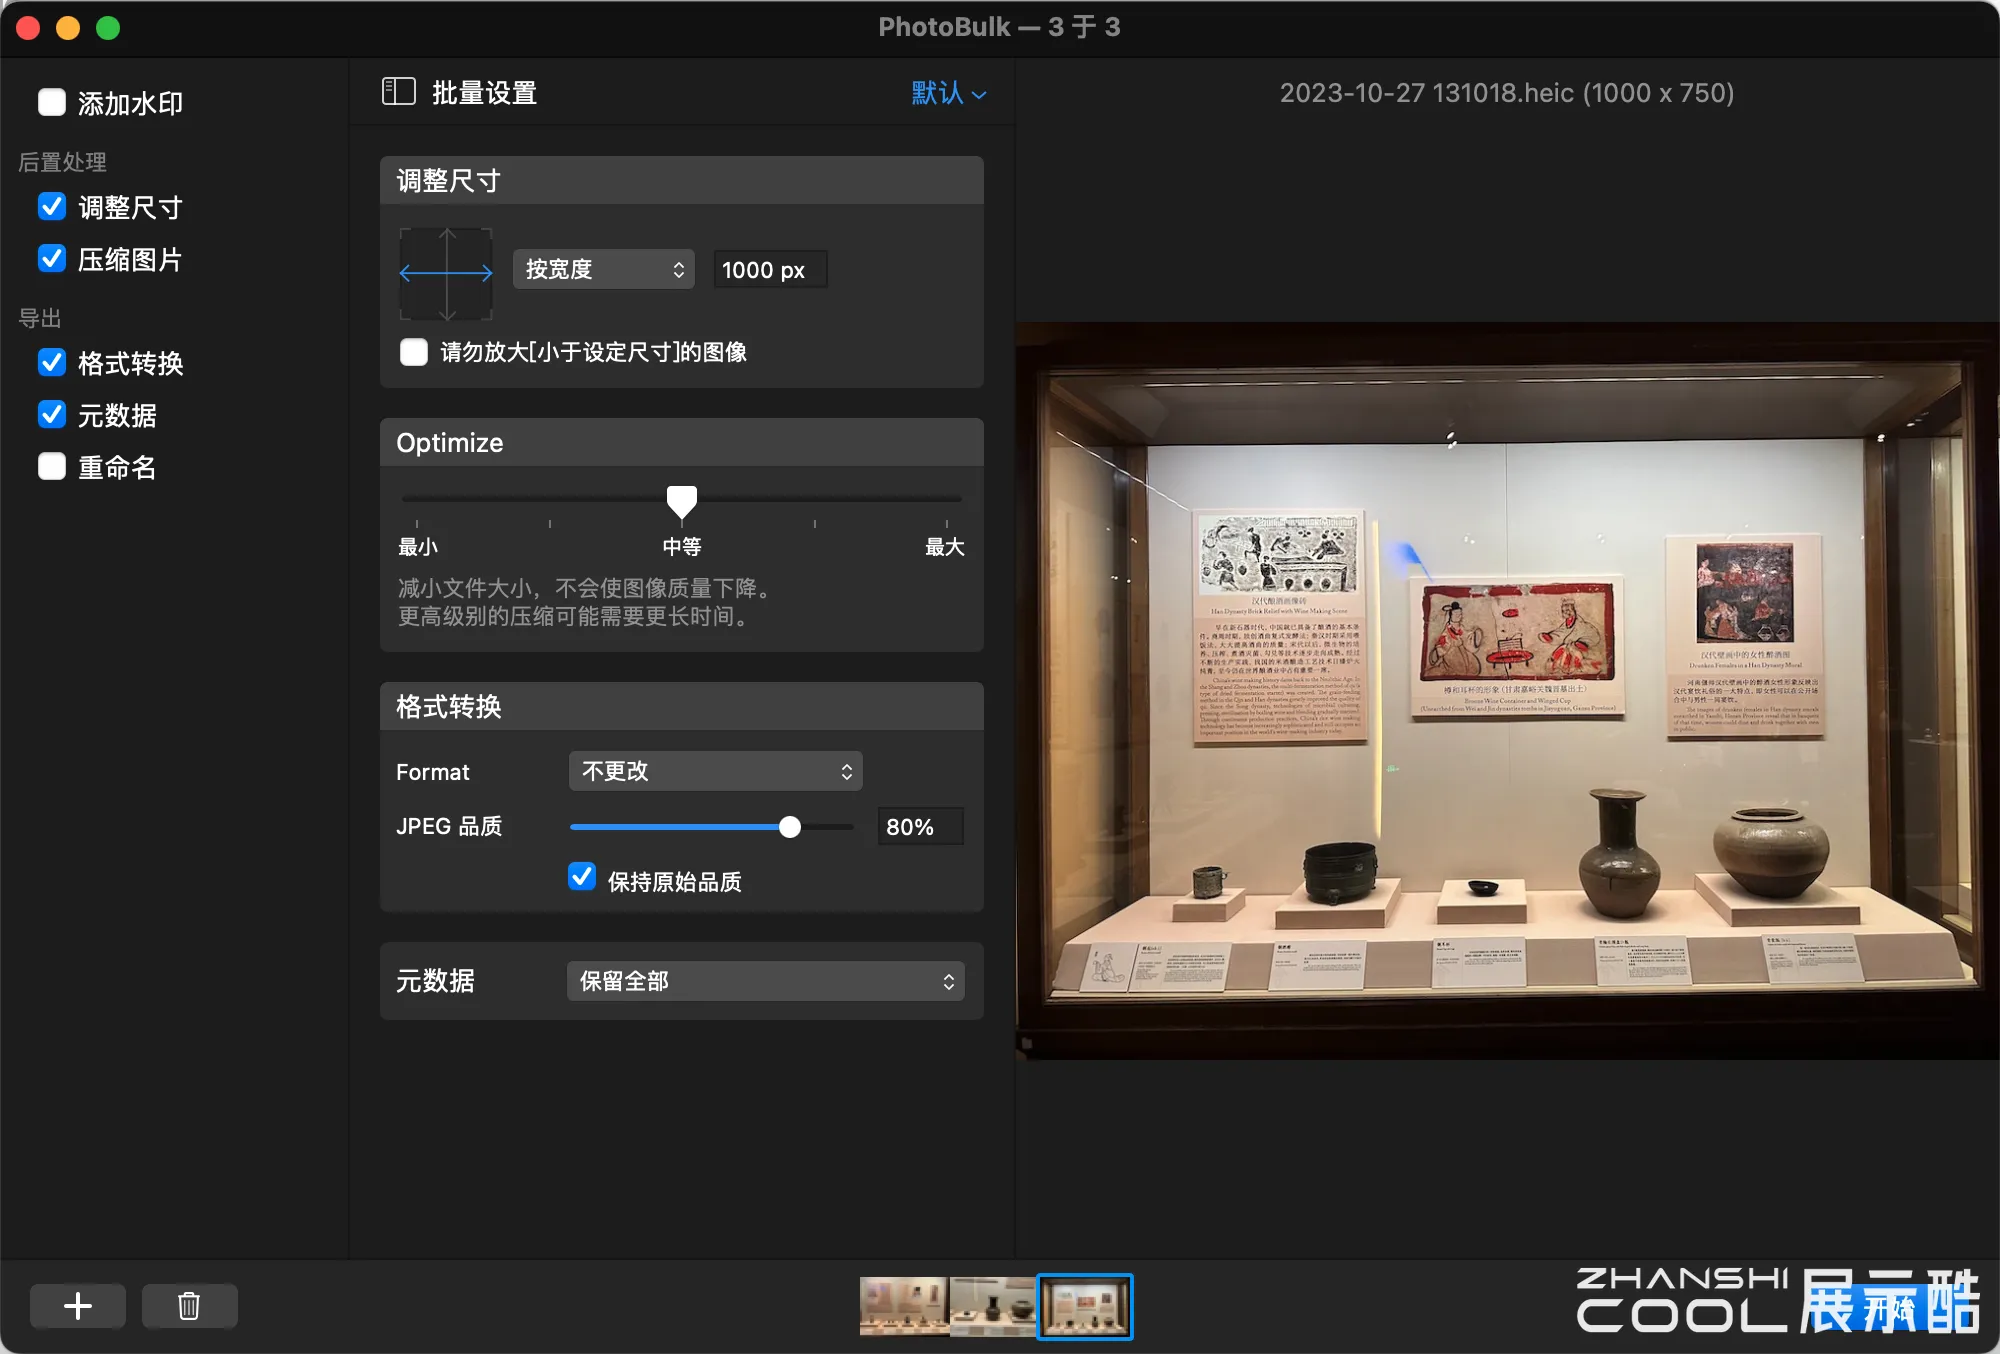Click the resize direction arrows diagram
The width and height of the screenshot is (2000, 1354).
click(446, 273)
